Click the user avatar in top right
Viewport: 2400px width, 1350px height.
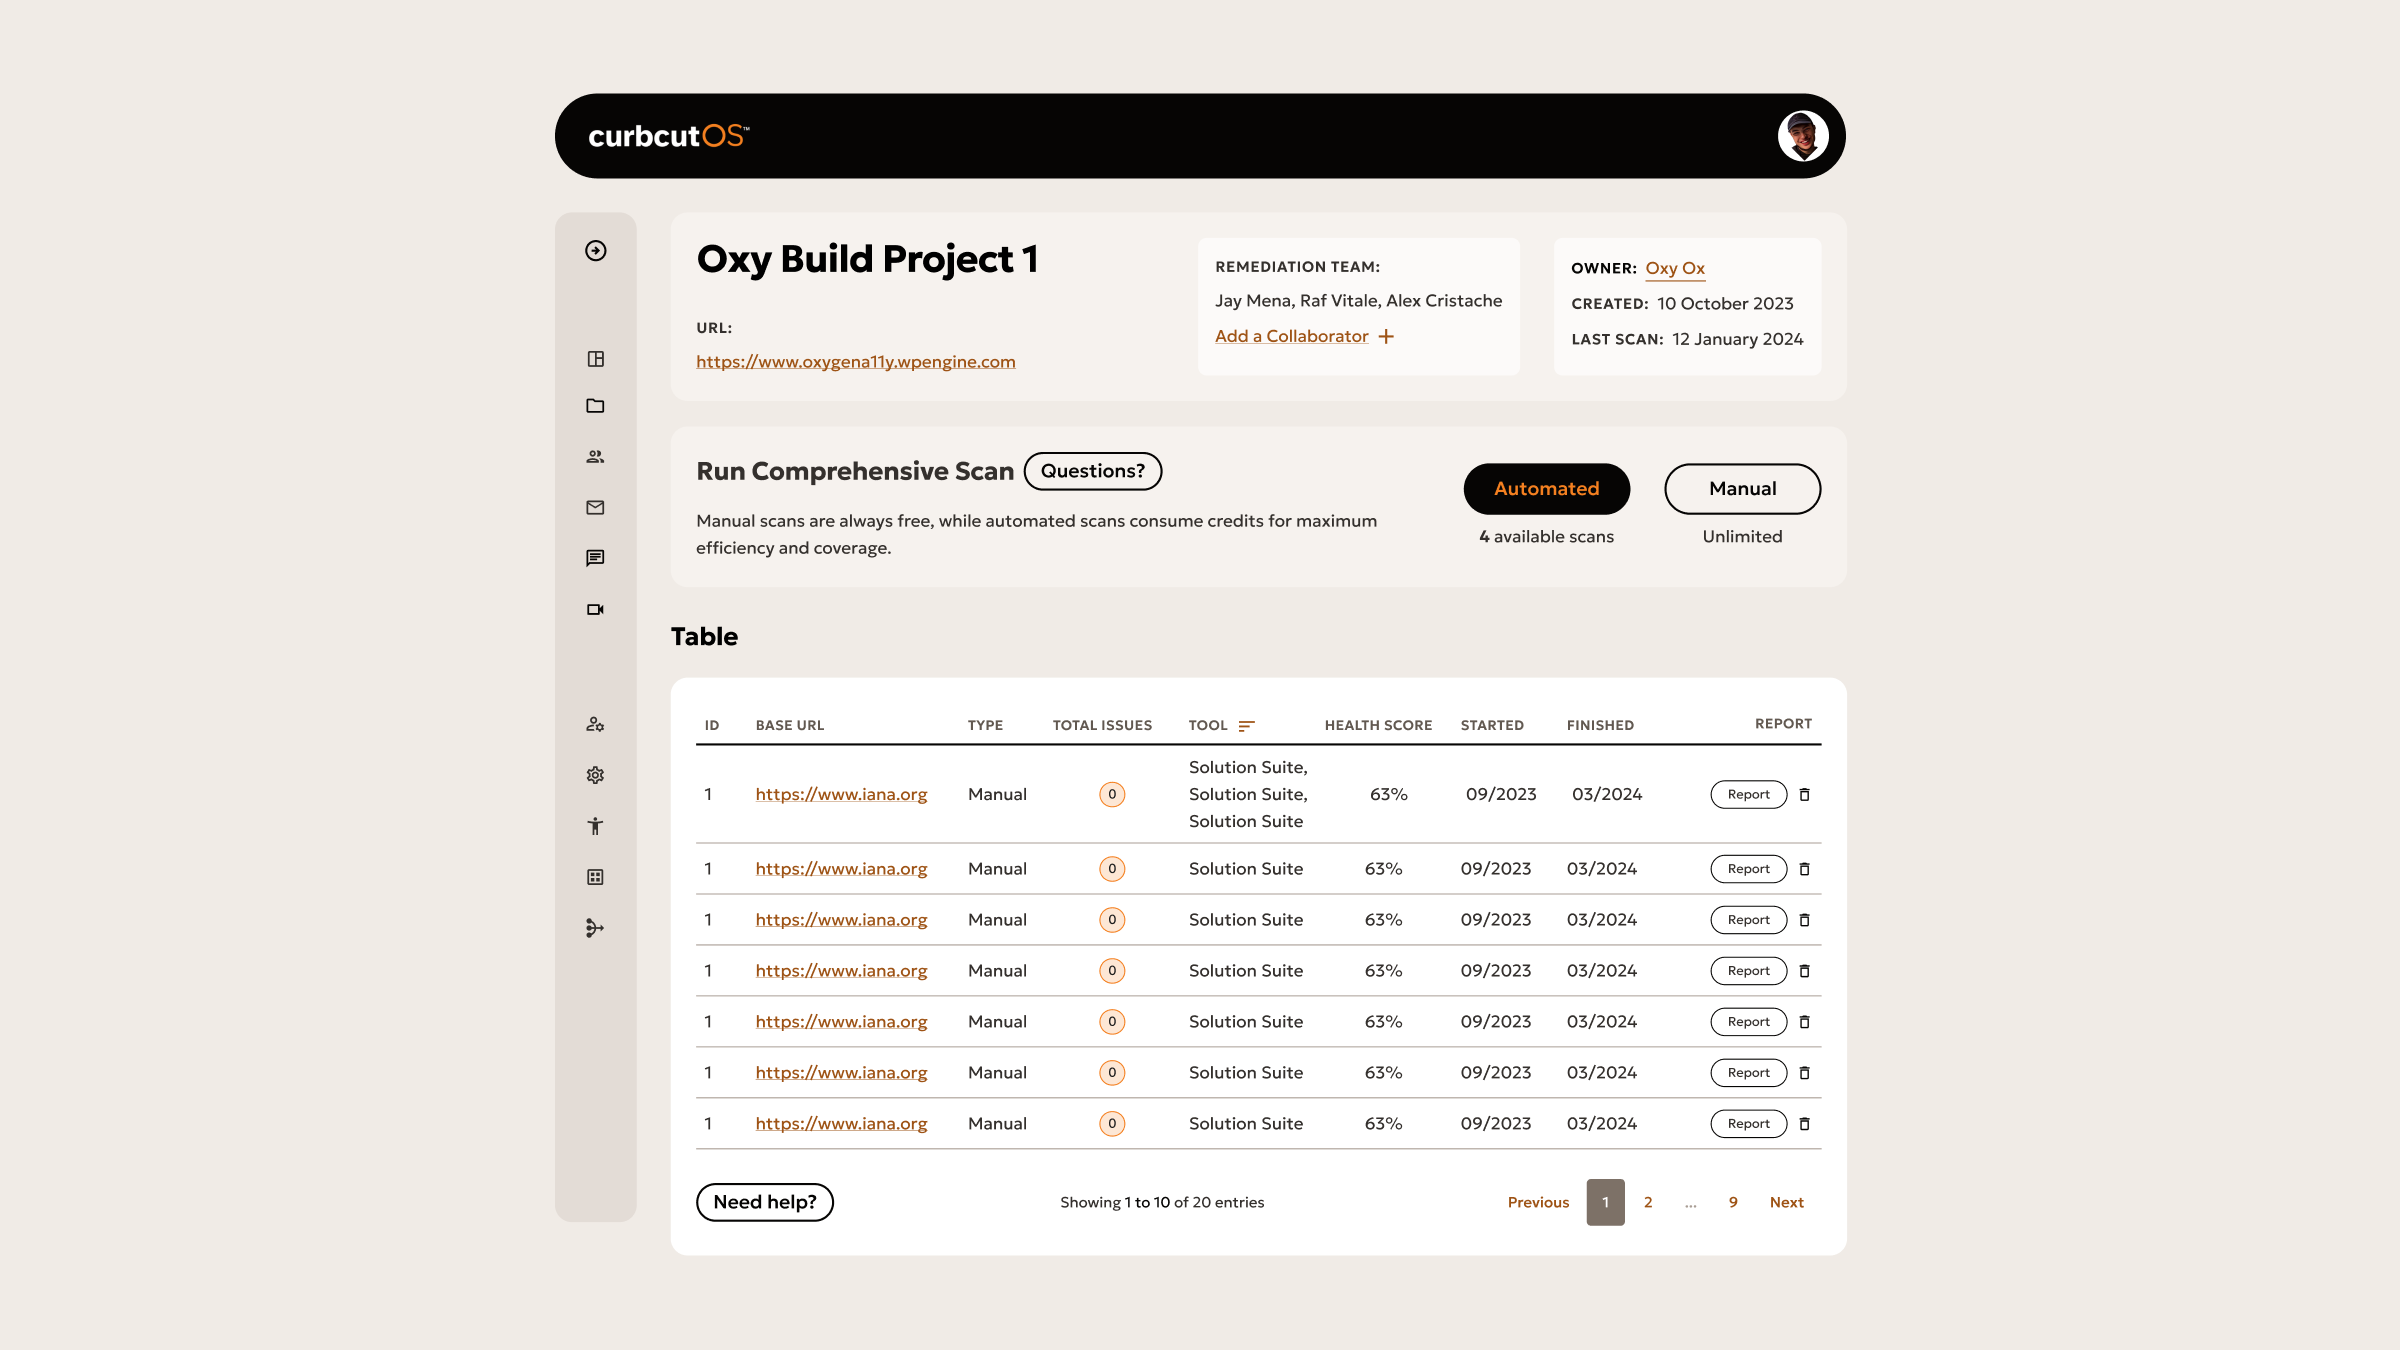pos(1805,135)
